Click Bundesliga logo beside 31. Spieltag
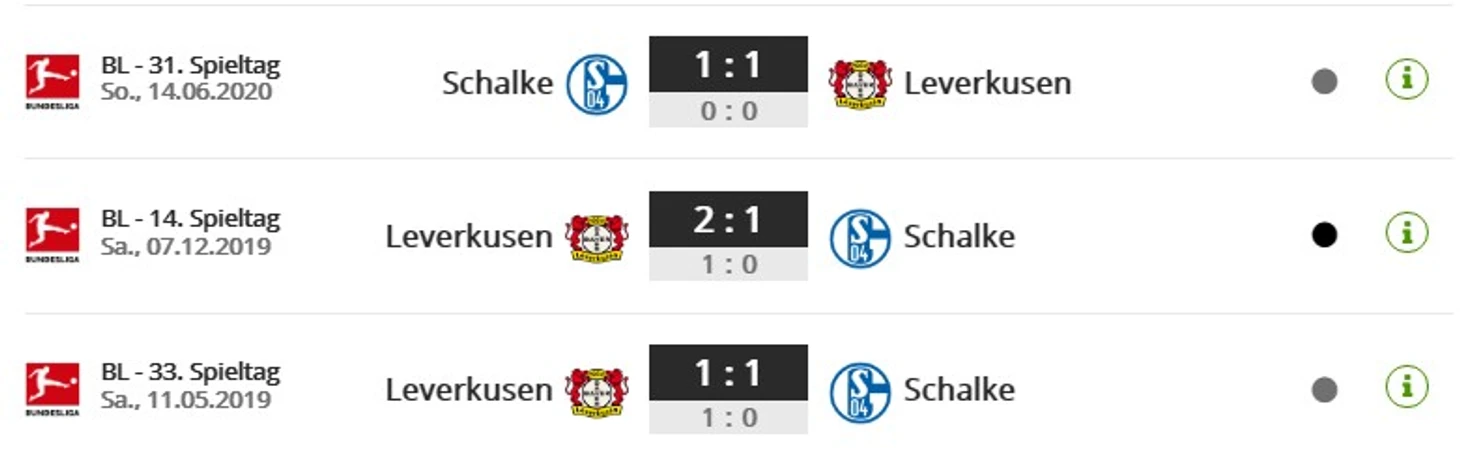Image resolution: width=1460 pixels, height=458 pixels. (x=52, y=82)
